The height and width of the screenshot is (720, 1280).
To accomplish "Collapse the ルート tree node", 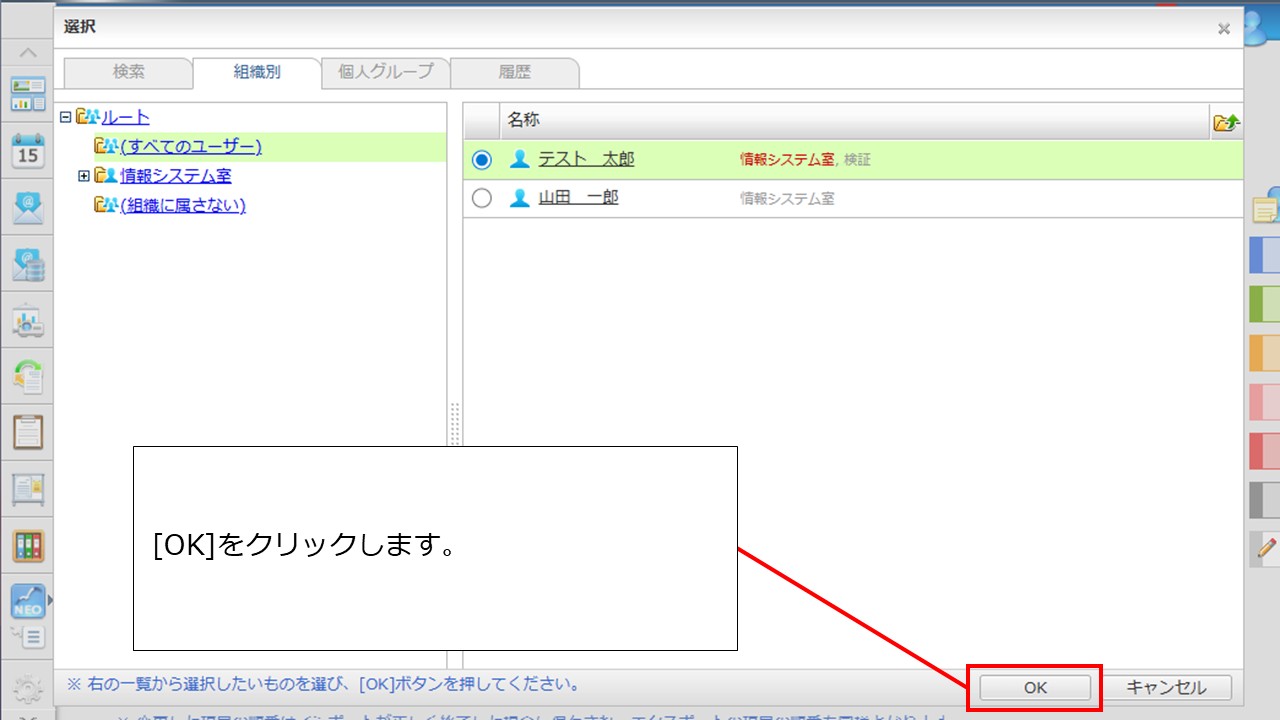I will point(66,117).
